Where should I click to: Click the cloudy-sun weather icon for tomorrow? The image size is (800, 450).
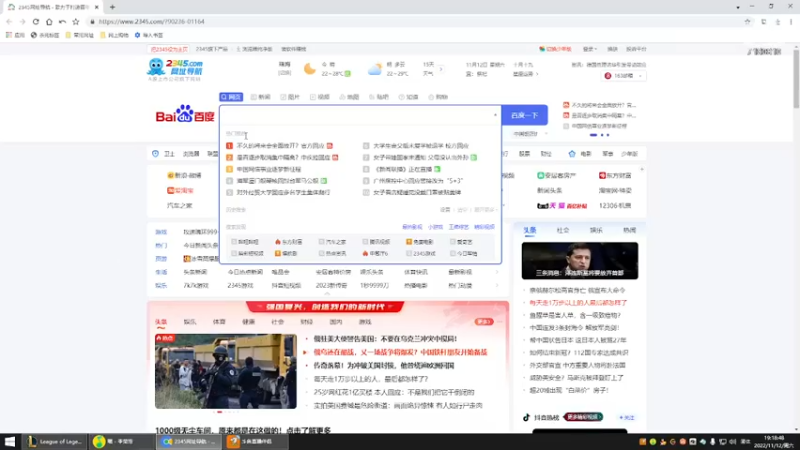(x=375, y=69)
